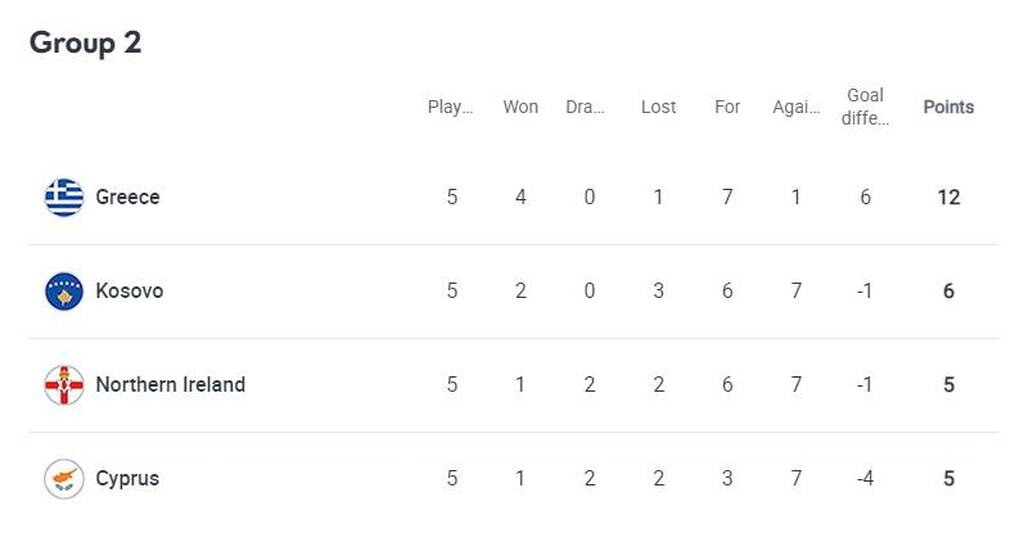
Task: Click Greece's 12 points value
Action: click(948, 198)
